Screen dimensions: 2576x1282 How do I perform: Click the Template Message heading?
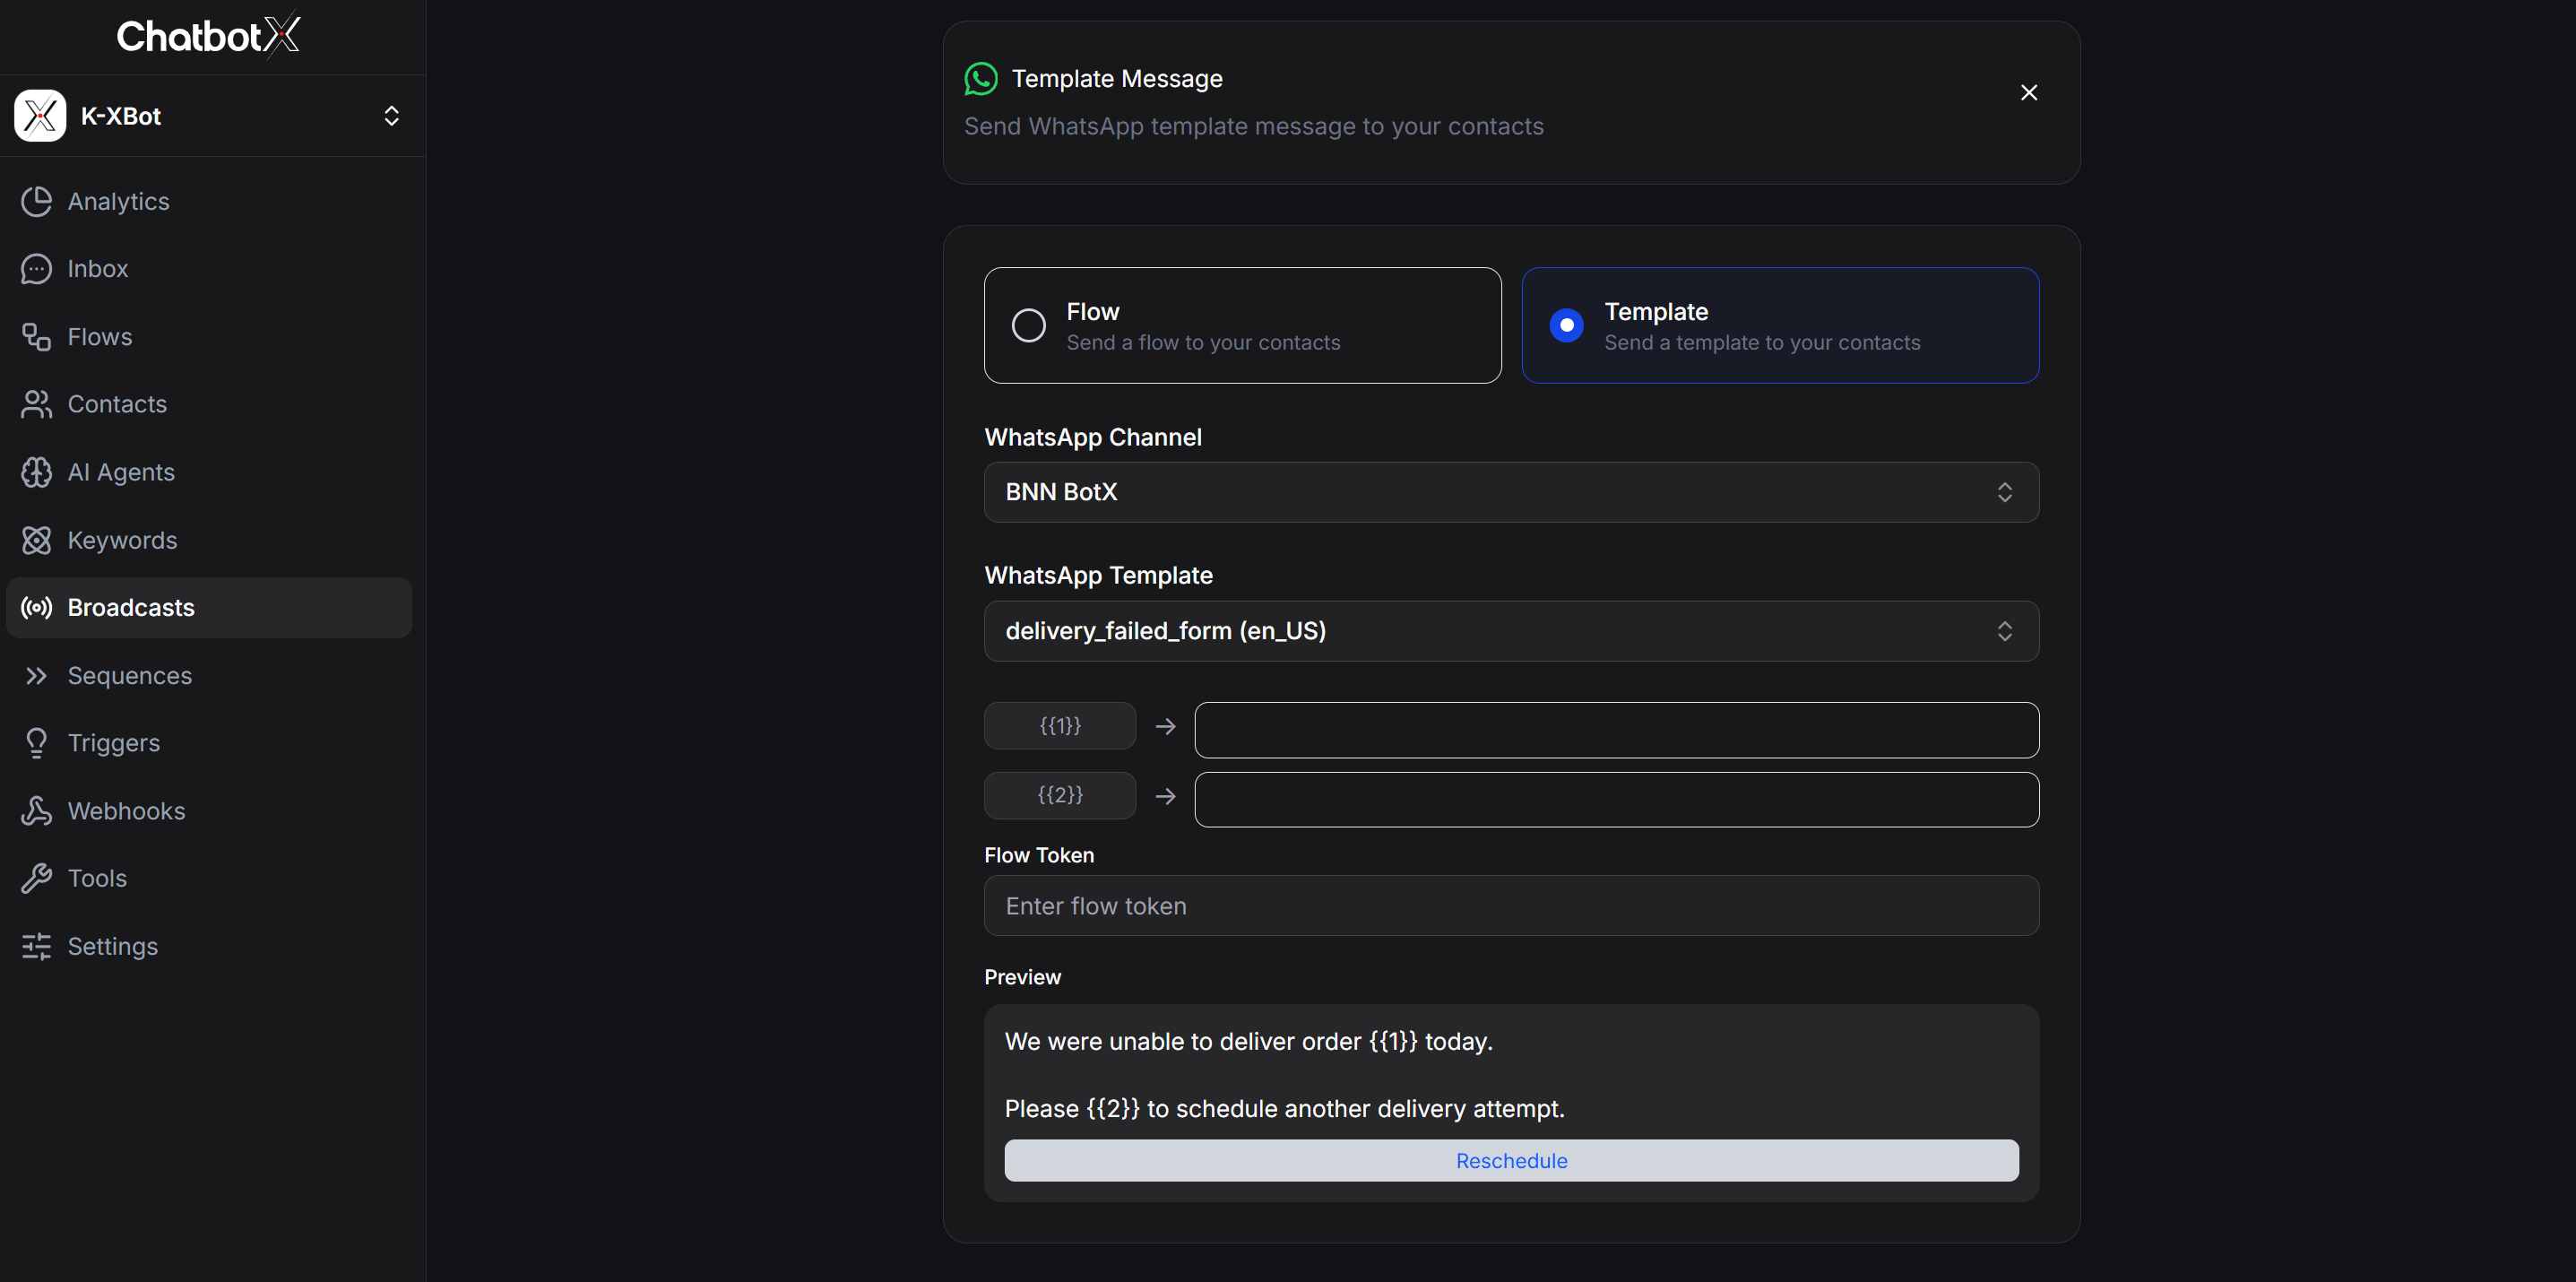pos(1117,79)
